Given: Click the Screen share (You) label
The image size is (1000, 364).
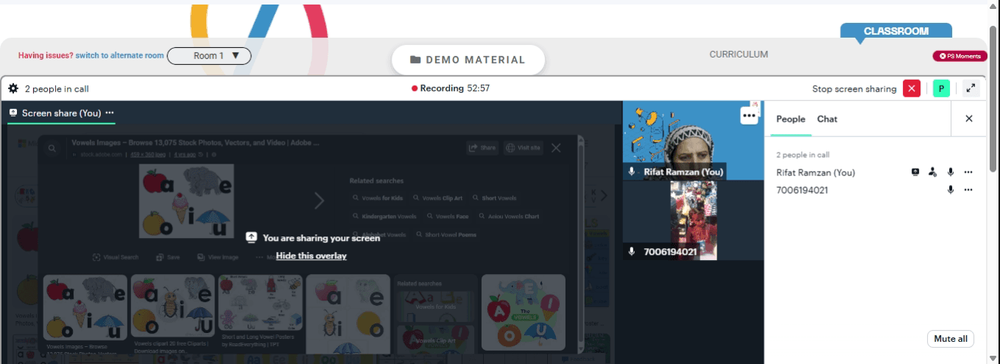Looking at the screenshot, I should click(61, 113).
